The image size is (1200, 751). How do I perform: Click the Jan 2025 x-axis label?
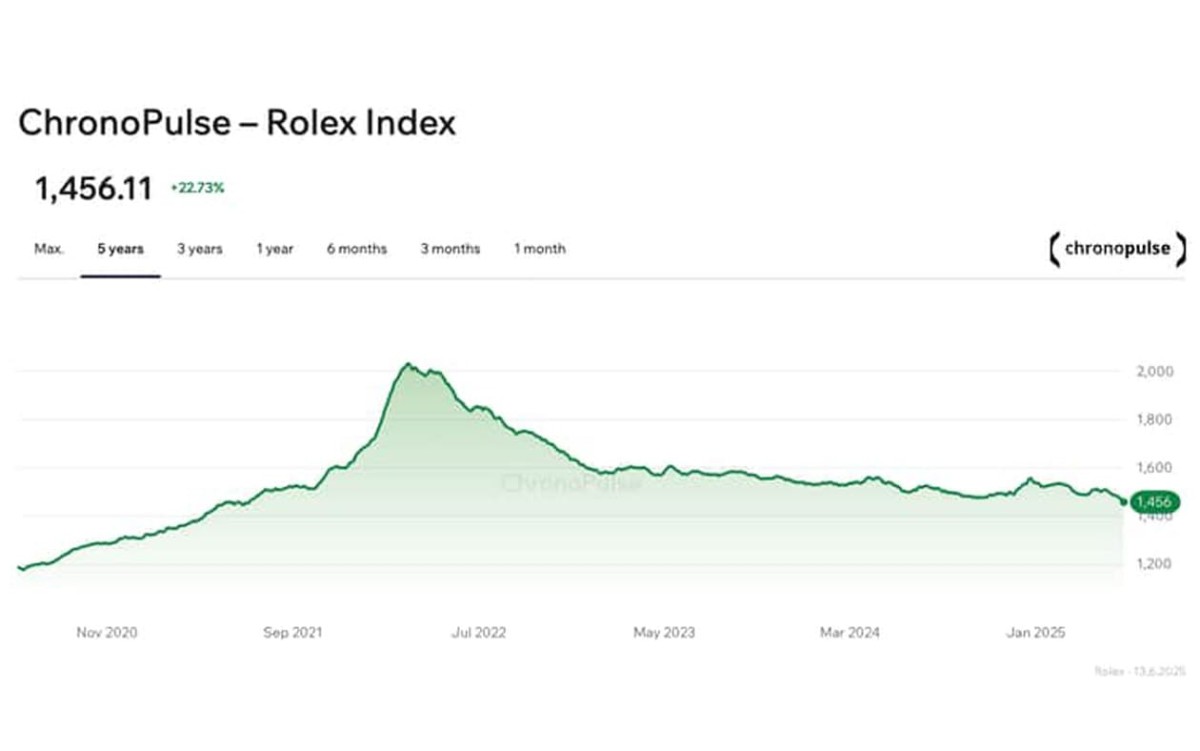pos(1036,633)
